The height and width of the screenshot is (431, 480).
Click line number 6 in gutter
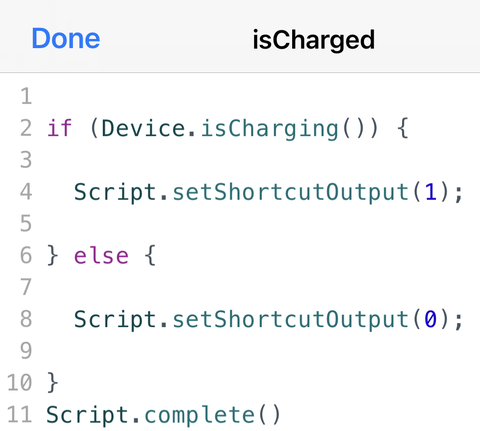[x=26, y=255]
